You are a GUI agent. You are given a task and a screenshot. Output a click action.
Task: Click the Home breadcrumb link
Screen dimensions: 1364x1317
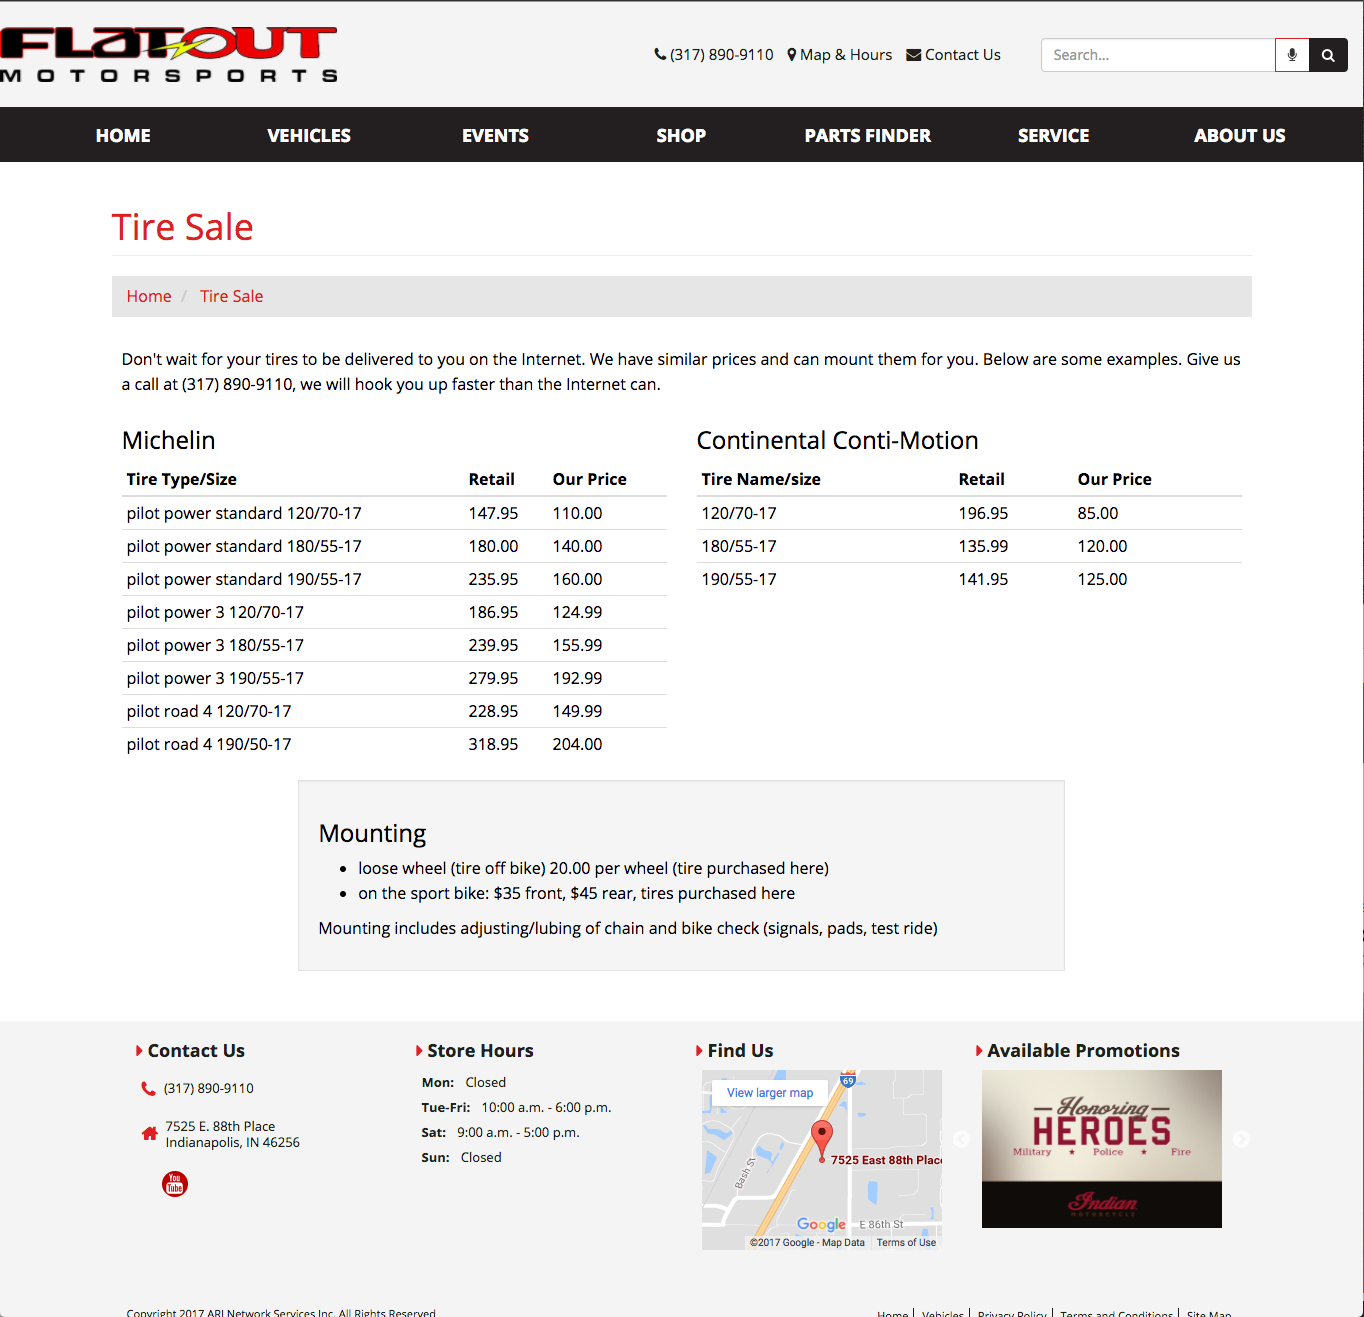click(149, 296)
